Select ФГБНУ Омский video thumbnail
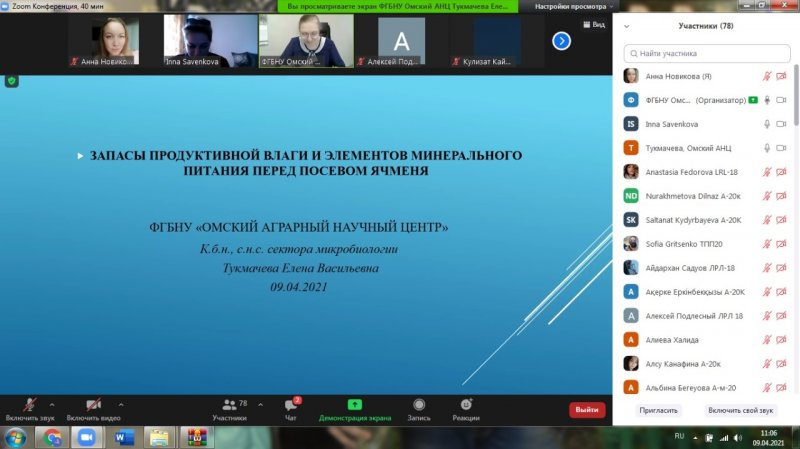Viewport: 800px width, 449px height. pyautogui.click(x=306, y=41)
